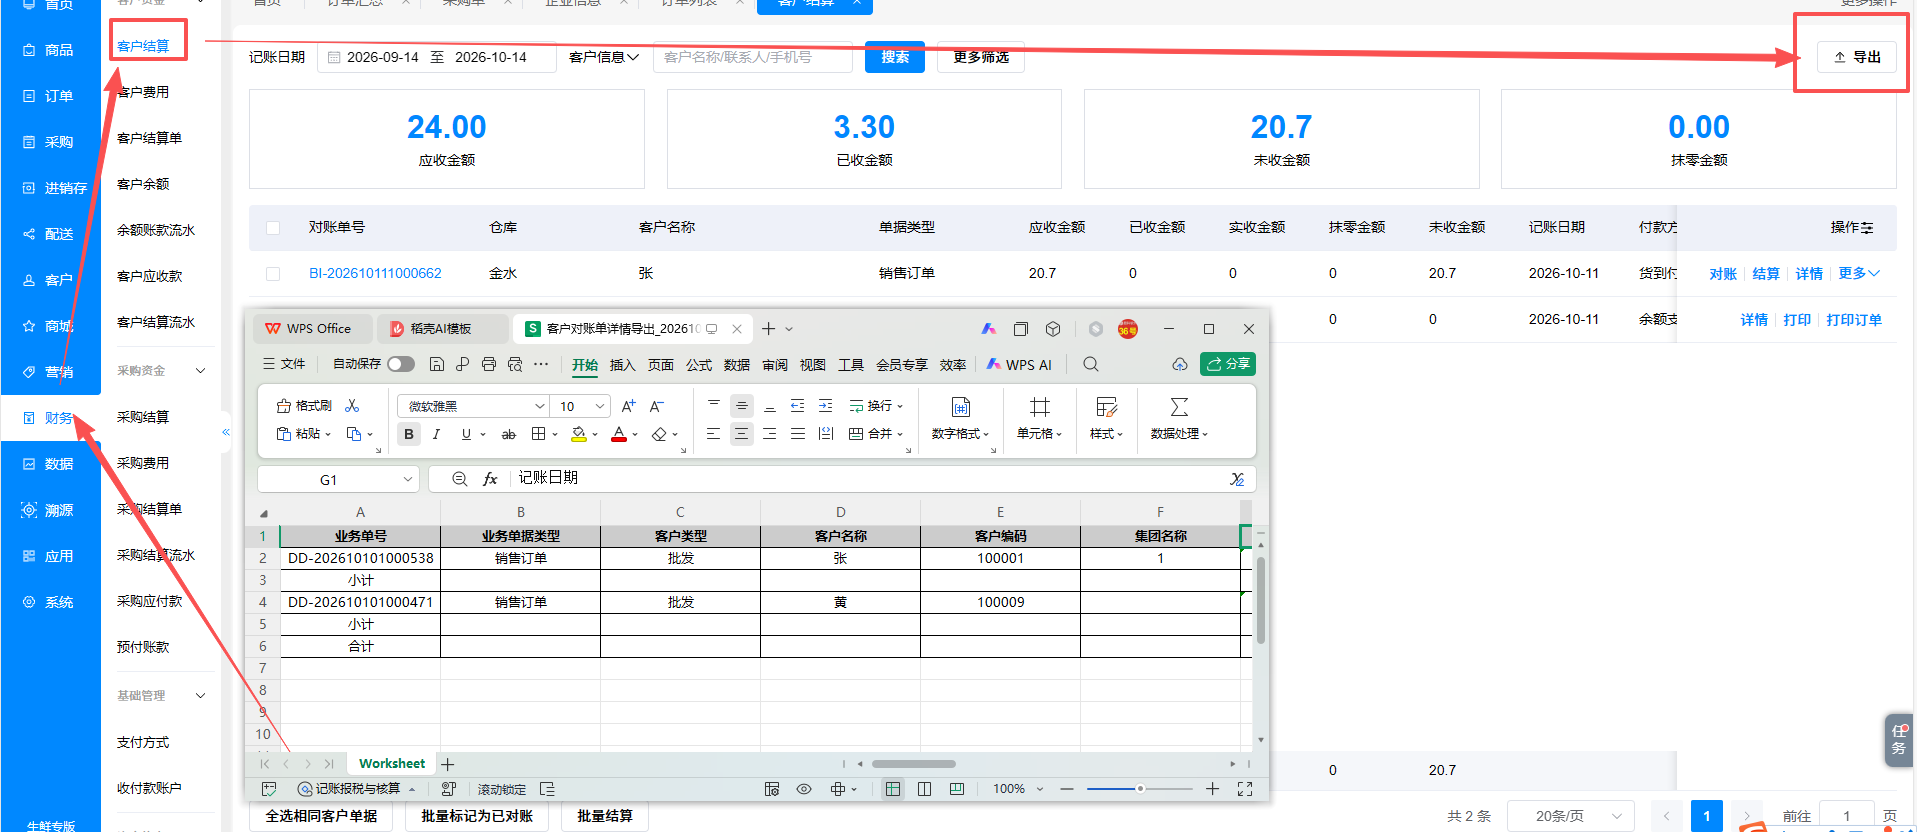Switch to page layout view in WPS
Viewport: 1917px width, 832px height.
[x=925, y=789]
